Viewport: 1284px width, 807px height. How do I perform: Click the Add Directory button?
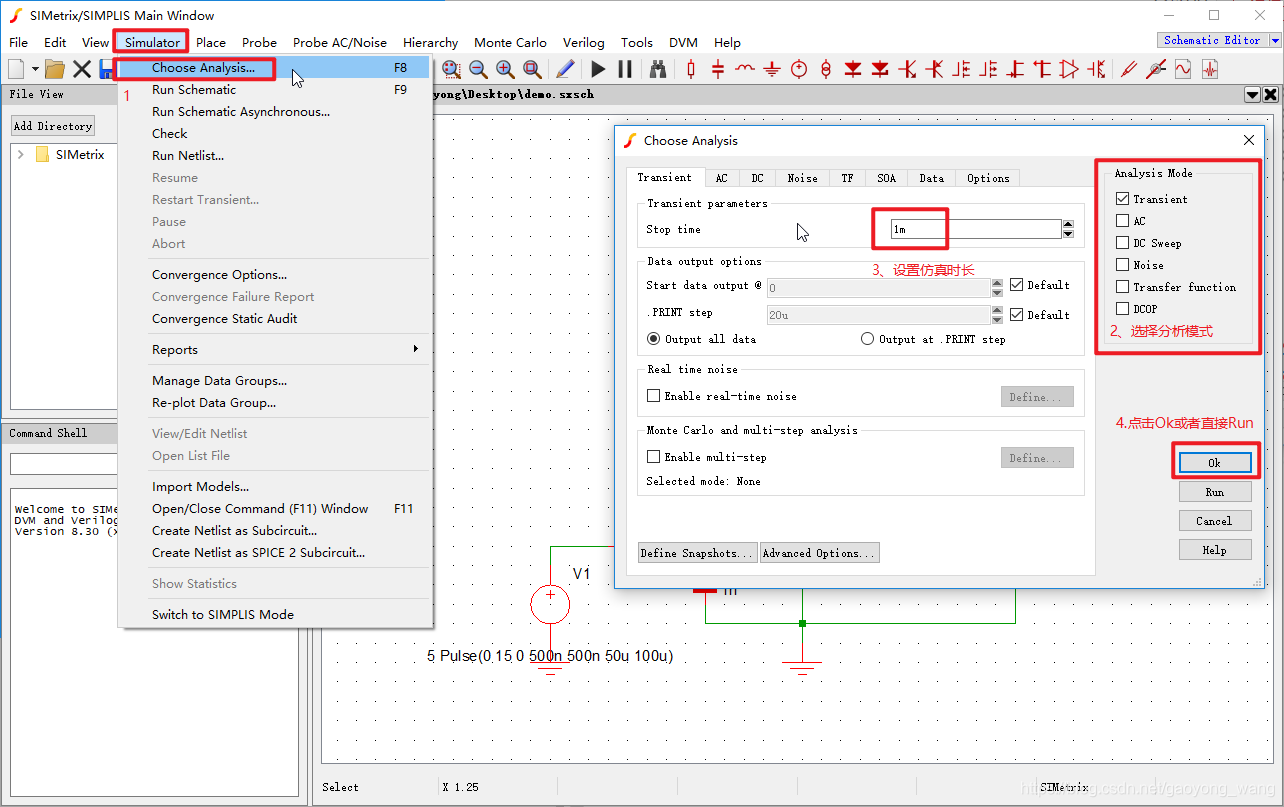click(x=53, y=126)
